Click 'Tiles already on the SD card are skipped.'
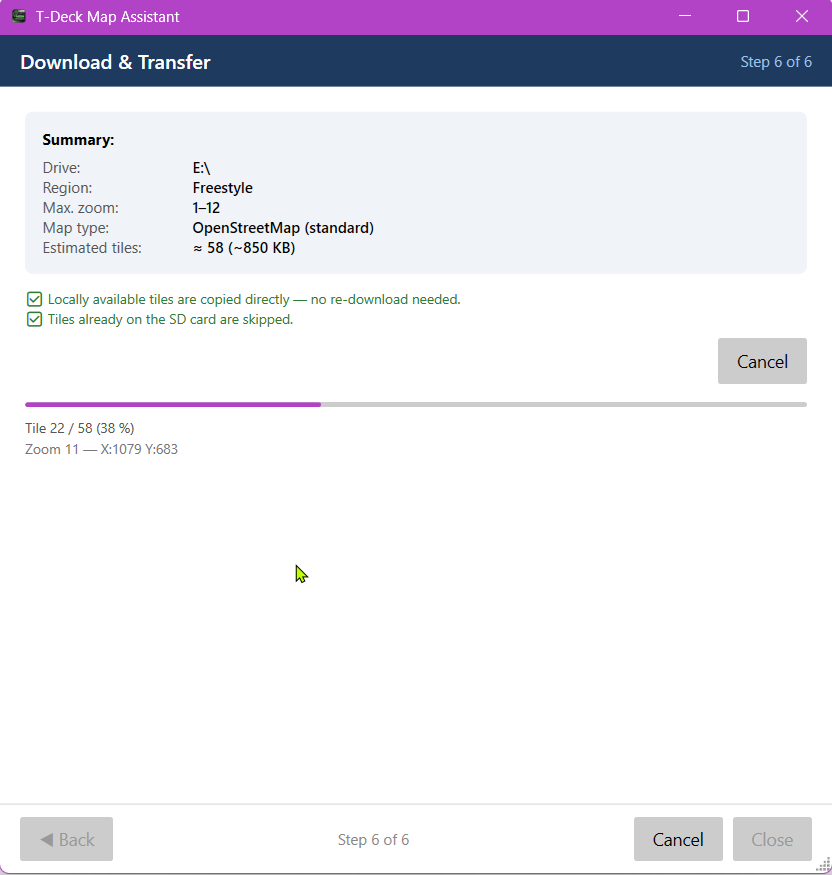832x875 pixels. 170,320
